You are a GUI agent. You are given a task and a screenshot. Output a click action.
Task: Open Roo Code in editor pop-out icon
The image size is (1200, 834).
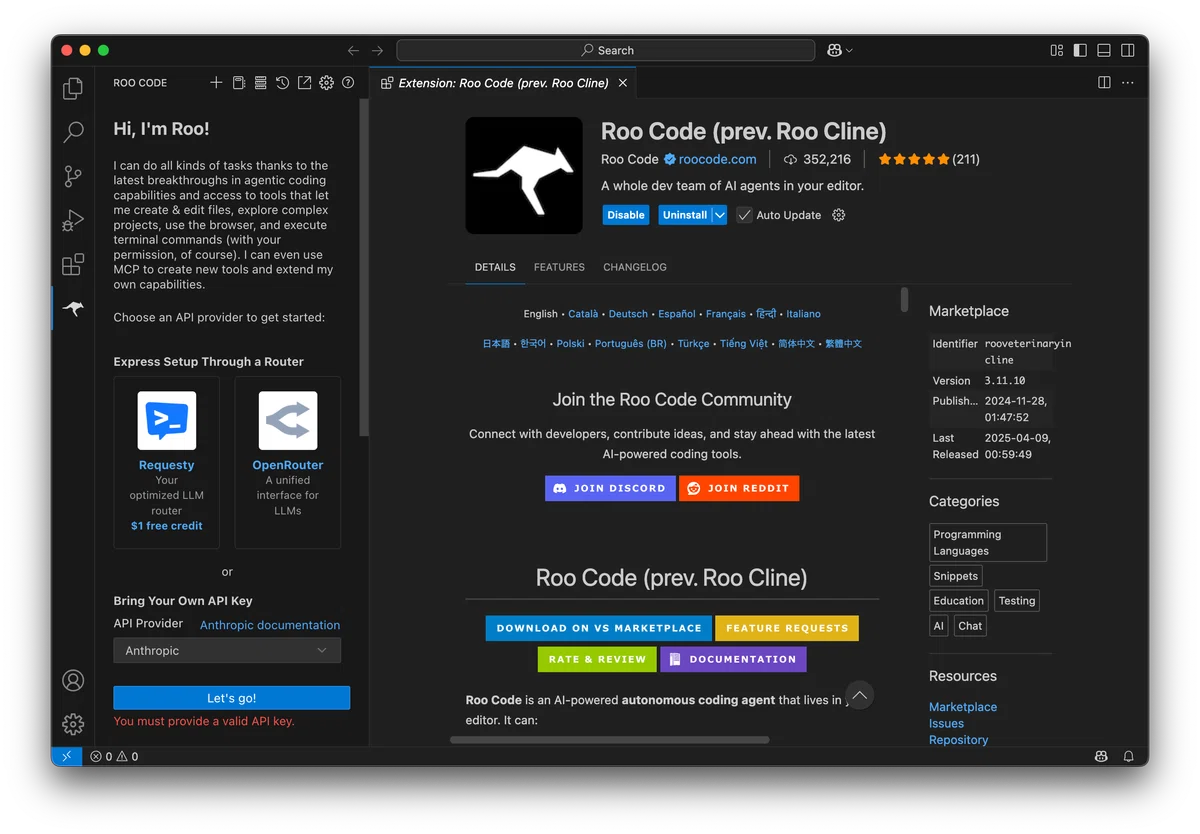click(x=304, y=83)
